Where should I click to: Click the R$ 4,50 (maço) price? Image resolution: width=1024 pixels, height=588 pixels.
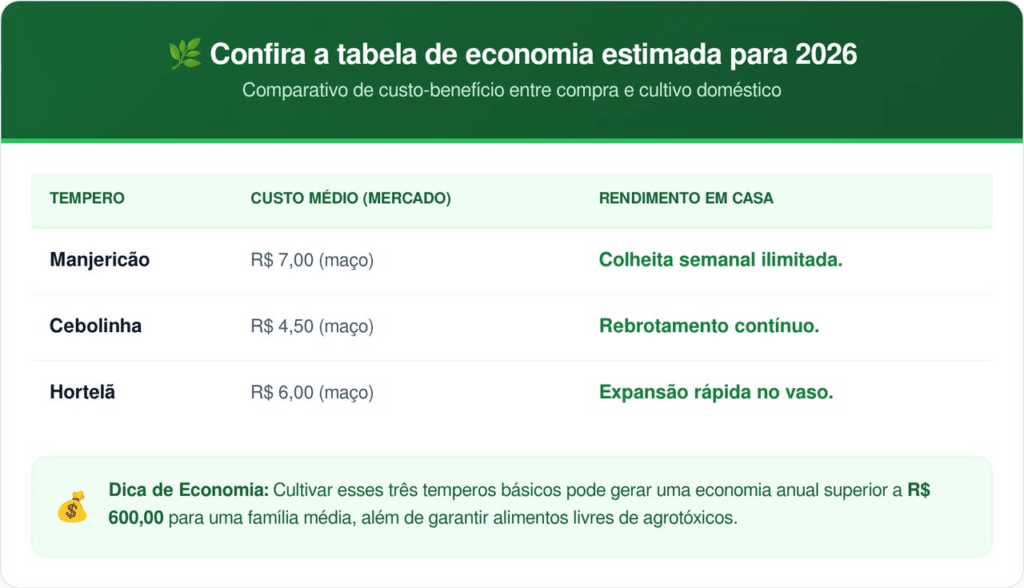pyautogui.click(x=311, y=326)
